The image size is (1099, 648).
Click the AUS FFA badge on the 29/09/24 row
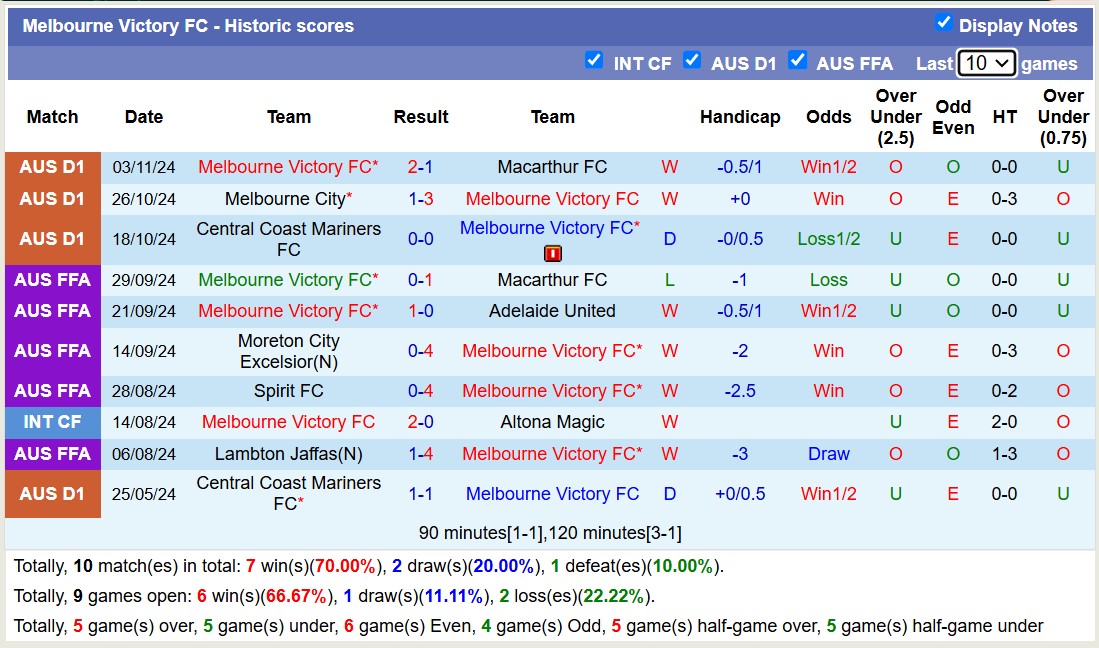[52, 280]
